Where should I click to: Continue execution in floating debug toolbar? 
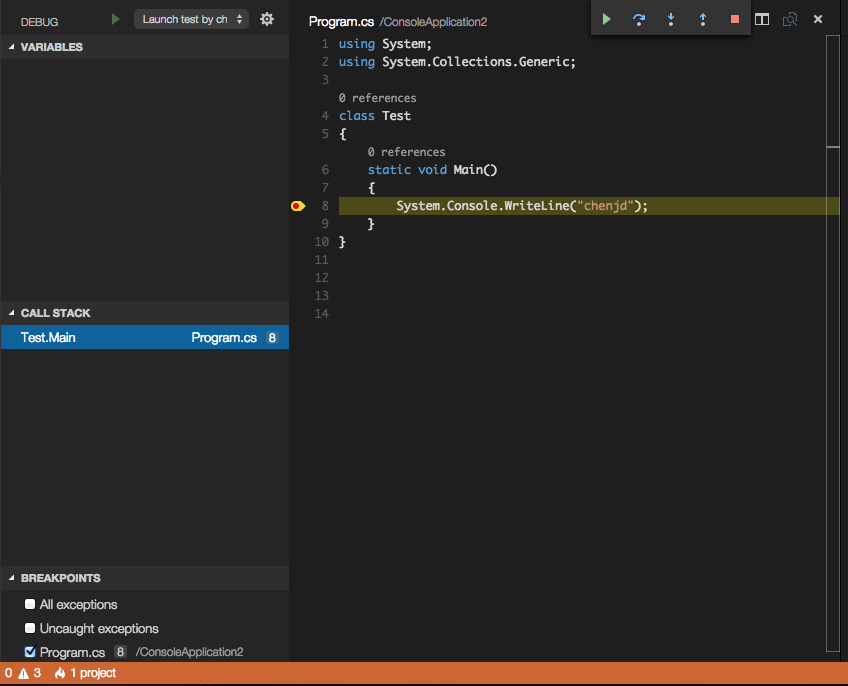point(606,19)
